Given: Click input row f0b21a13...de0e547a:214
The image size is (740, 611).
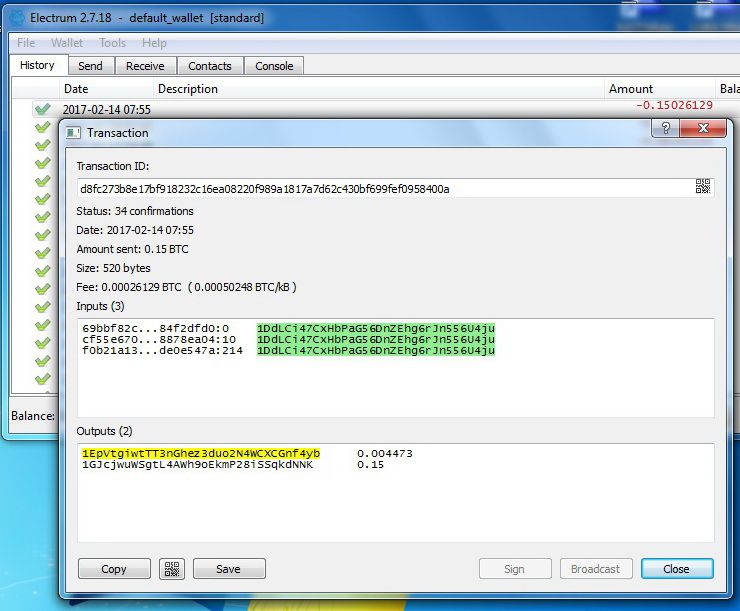Looking at the screenshot, I should pyautogui.click(x=288, y=351).
